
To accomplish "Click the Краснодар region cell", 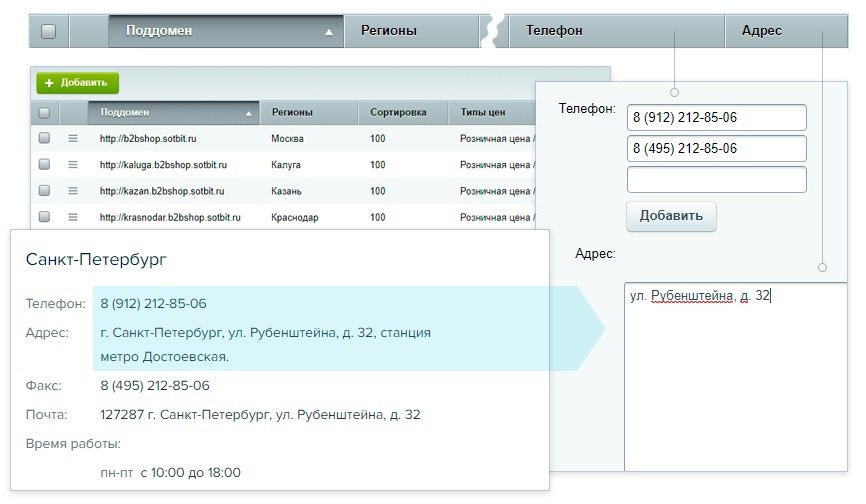I will [x=294, y=217].
